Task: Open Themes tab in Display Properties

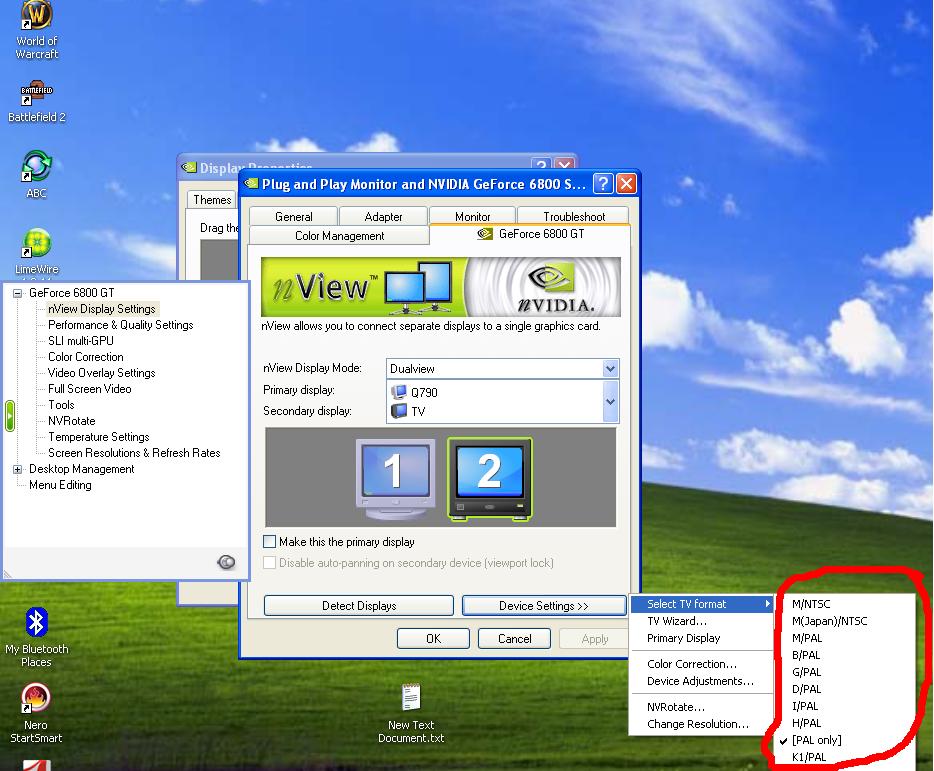Action: 212,200
